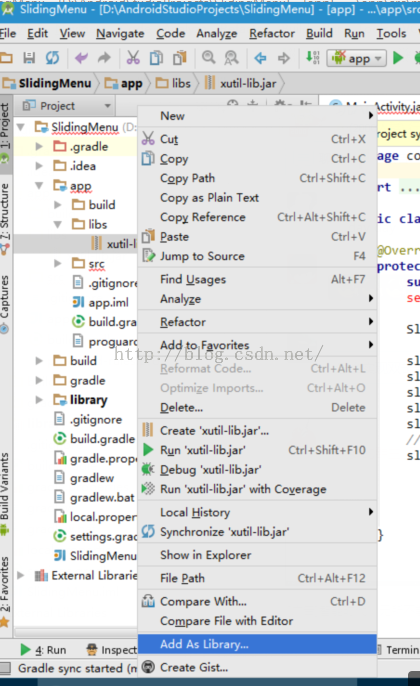Image resolution: width=420 pixels, height=686 pixels.
Task: Open the Captures side tab
Action: 5,303
